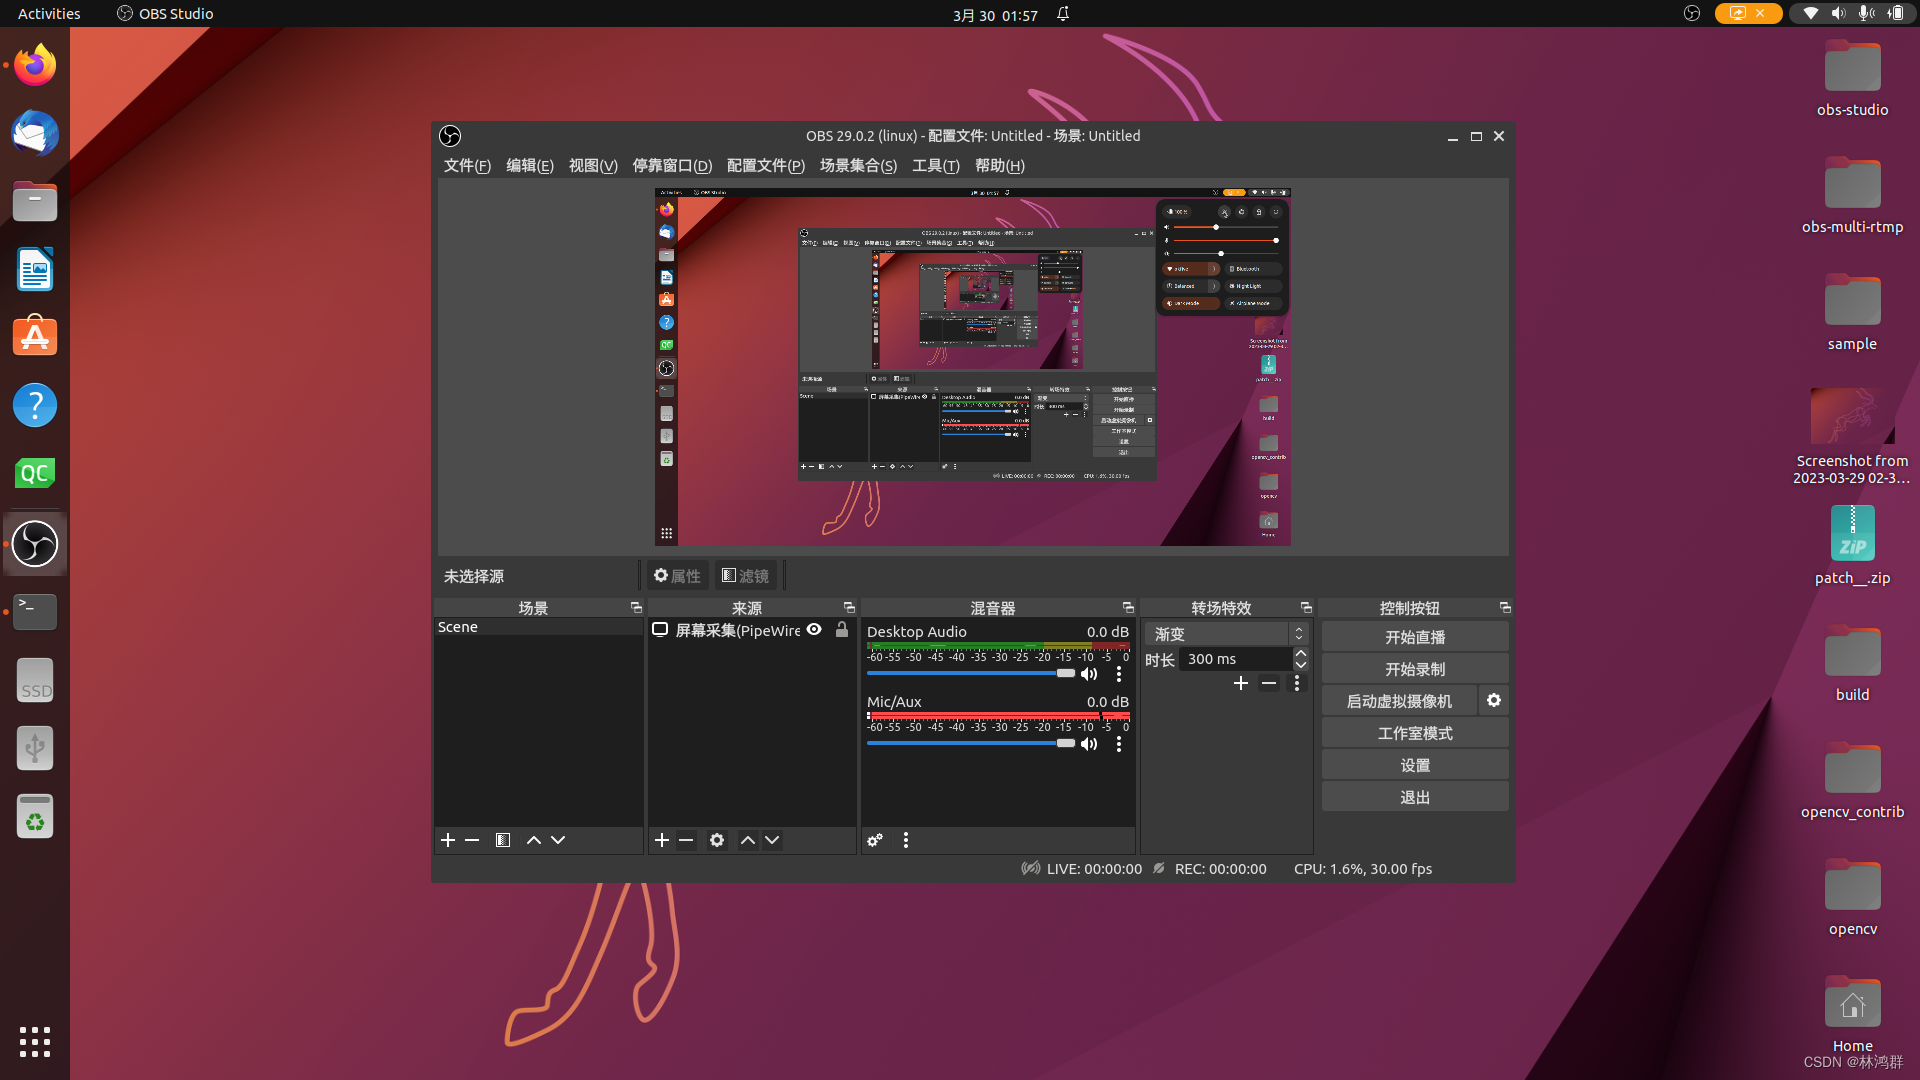The image size is (1920, 1080).
Task: Open scene filters icon in Scenes panel
Action: coord(503,840)
